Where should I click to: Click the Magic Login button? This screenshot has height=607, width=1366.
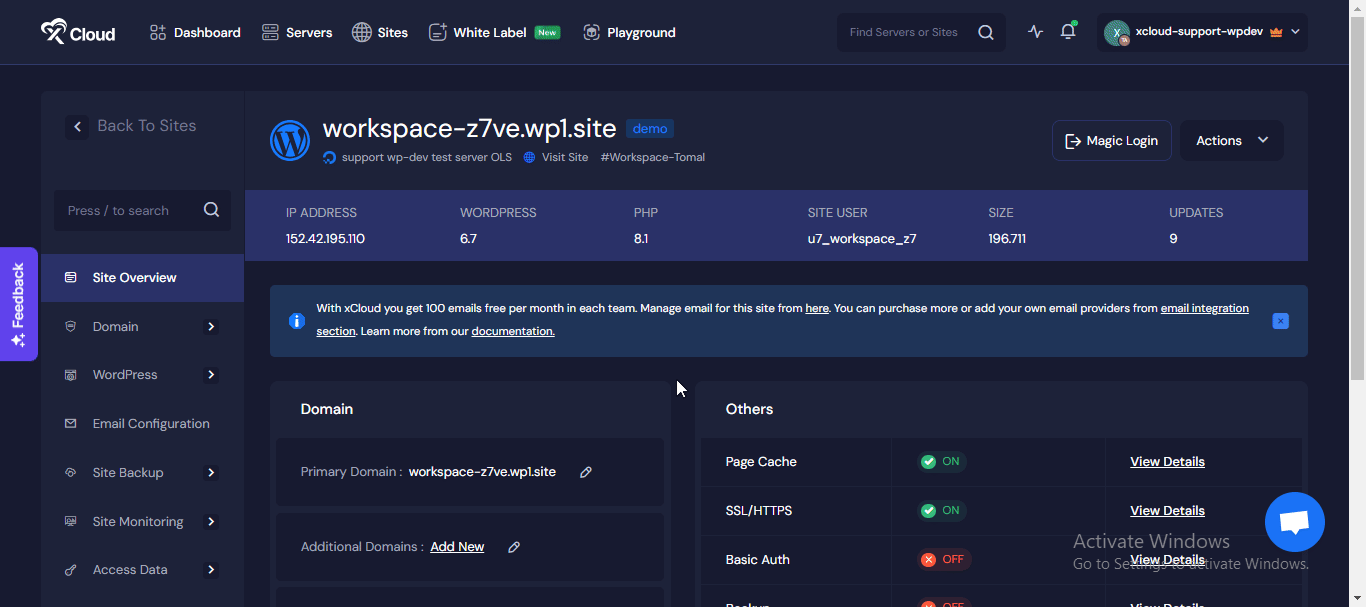coord(1111,141)
